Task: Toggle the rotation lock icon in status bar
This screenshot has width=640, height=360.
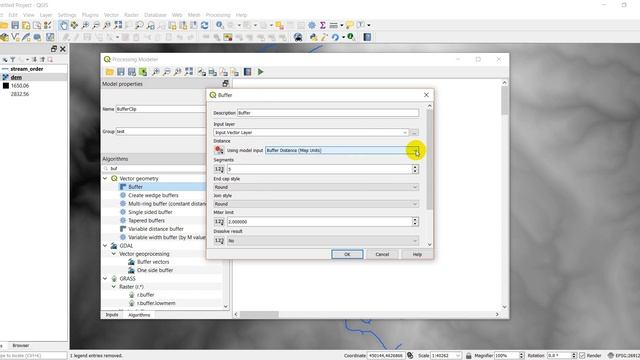Action: [x=469, y=356]
